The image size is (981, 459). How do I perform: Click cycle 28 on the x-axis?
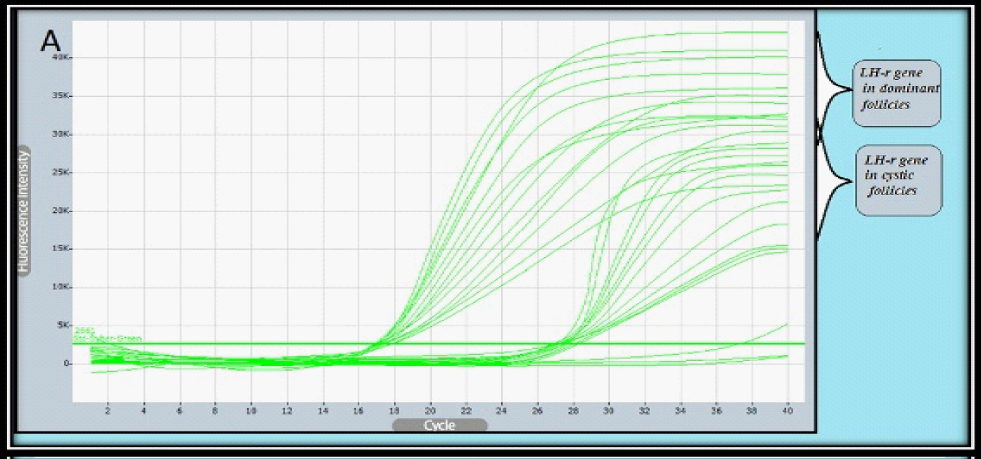pos(573,410)
